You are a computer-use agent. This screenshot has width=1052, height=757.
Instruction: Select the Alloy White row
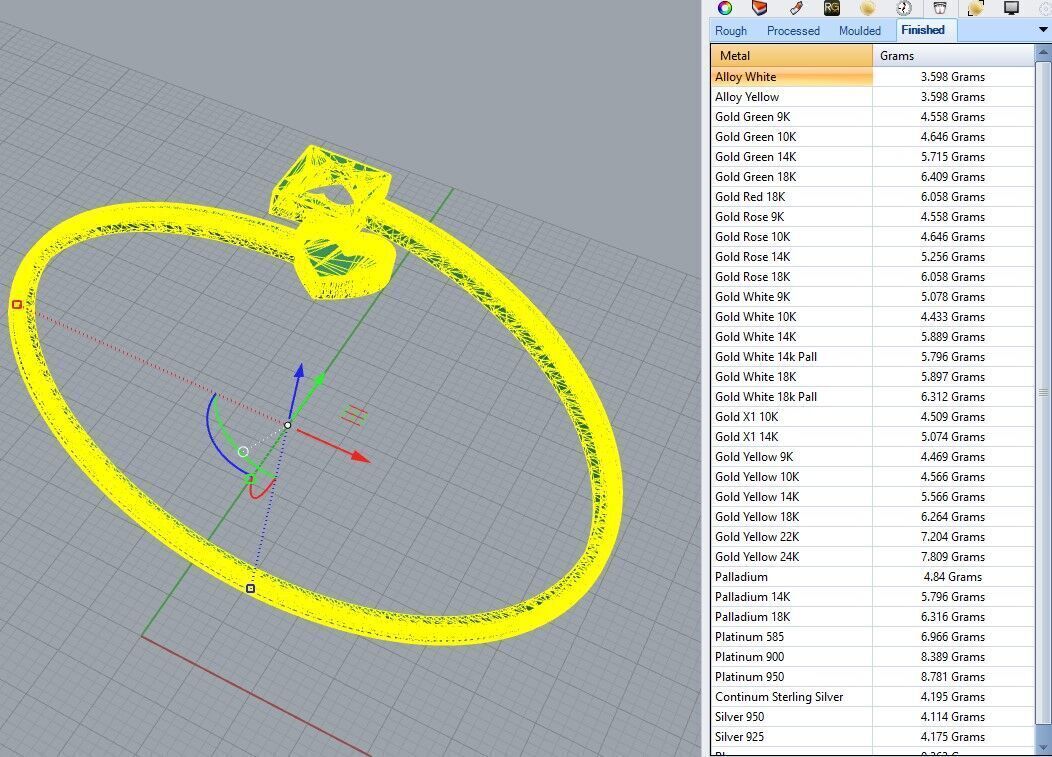click(873, 77)
